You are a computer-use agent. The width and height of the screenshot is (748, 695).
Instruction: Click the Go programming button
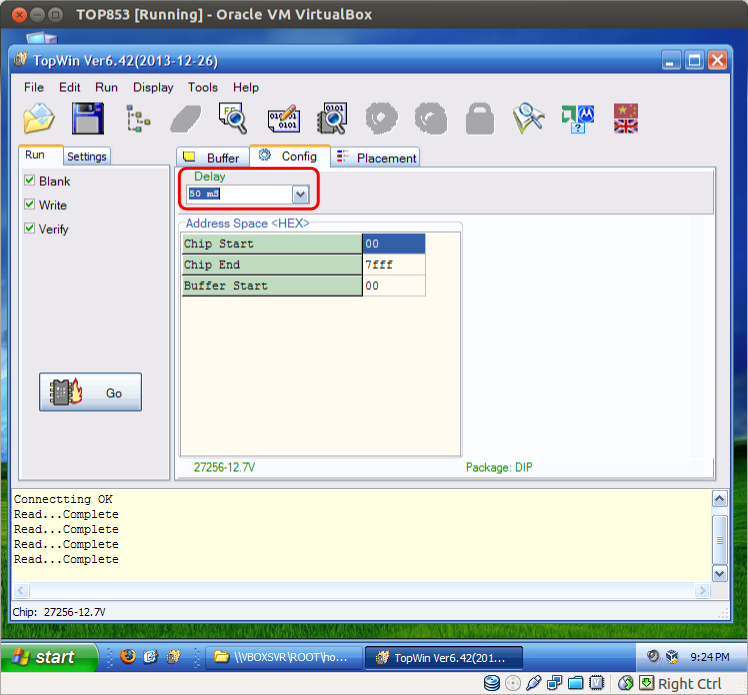point(91,392)
